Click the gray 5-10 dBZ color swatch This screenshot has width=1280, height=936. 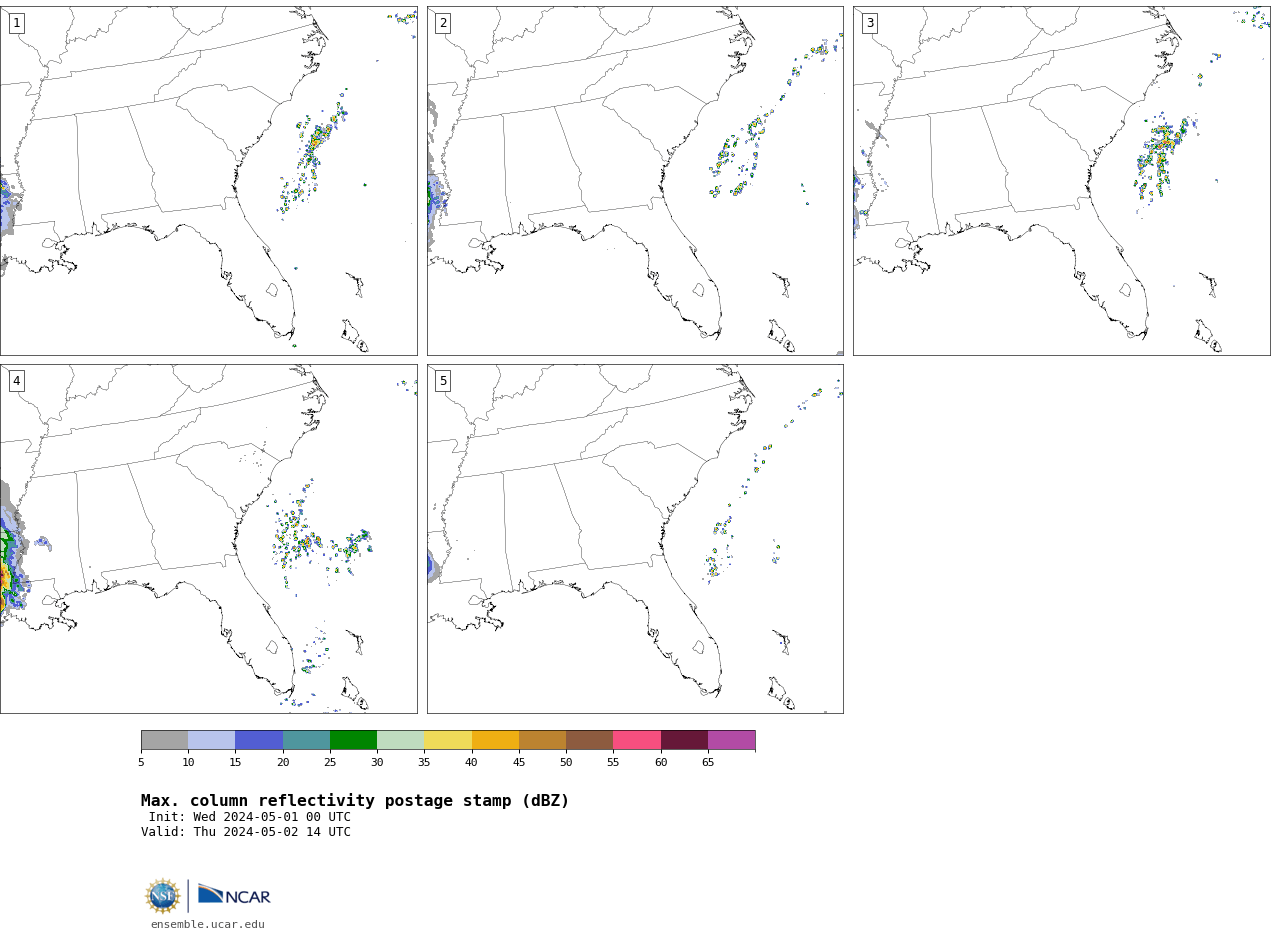tap(164, 740)
